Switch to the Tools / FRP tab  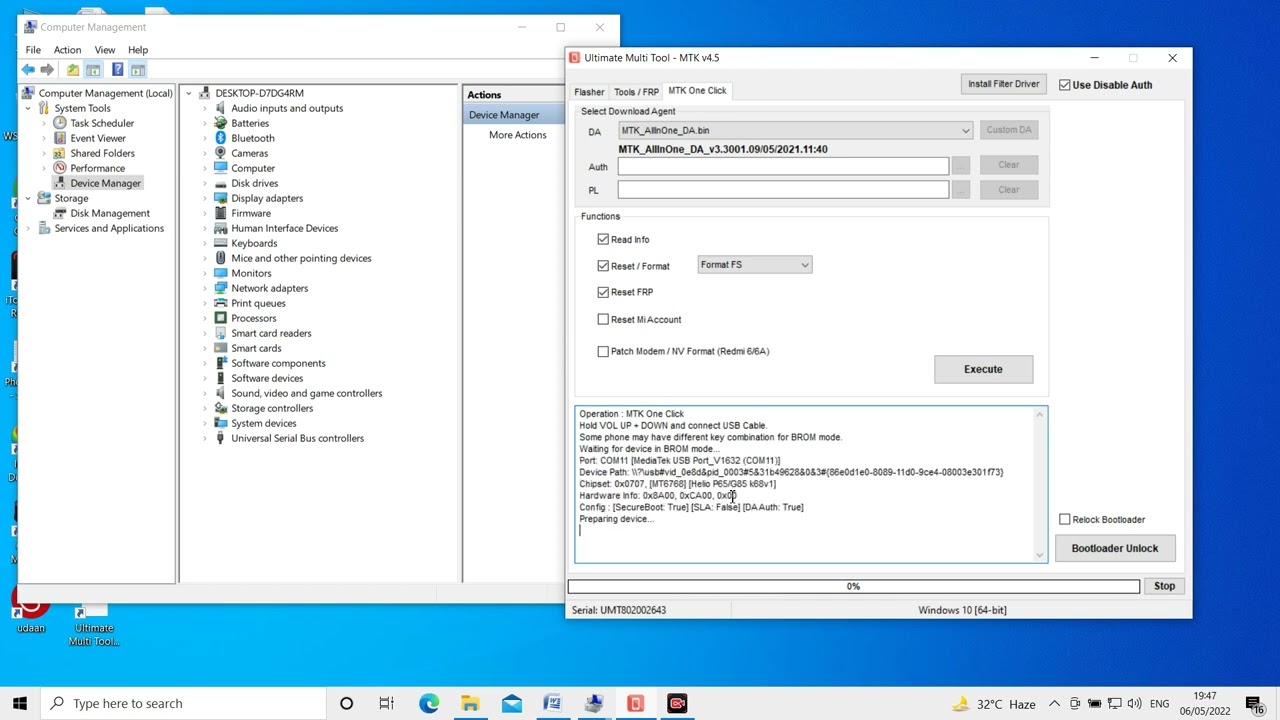click(x=636, y=92)
